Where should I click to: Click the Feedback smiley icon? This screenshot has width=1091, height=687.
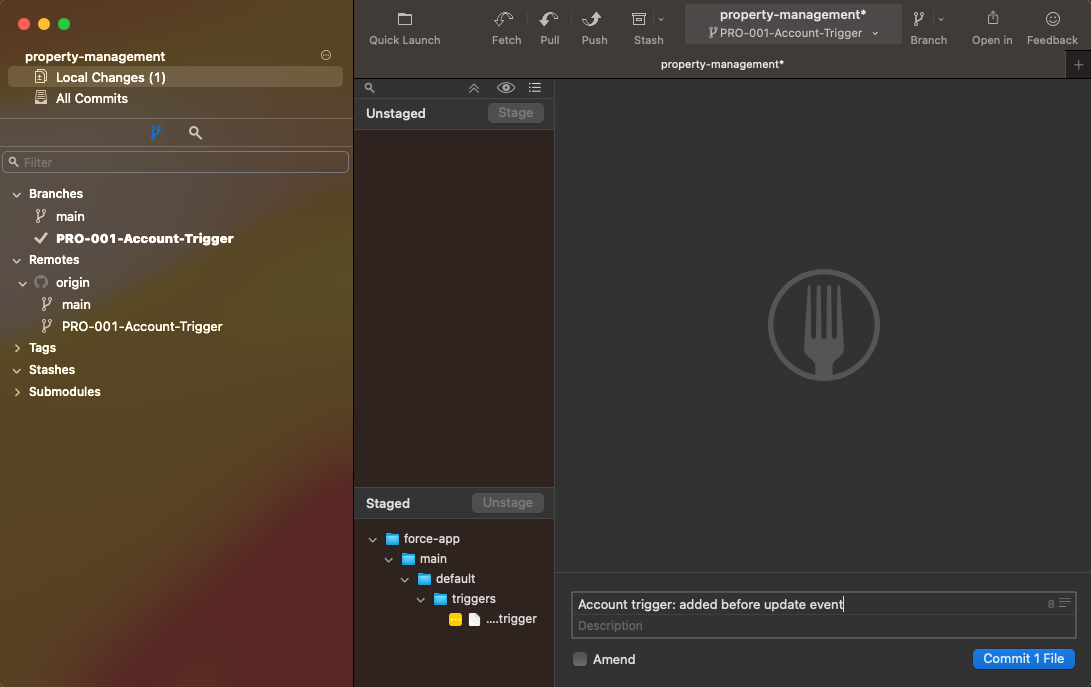[x=1052, y=19]
